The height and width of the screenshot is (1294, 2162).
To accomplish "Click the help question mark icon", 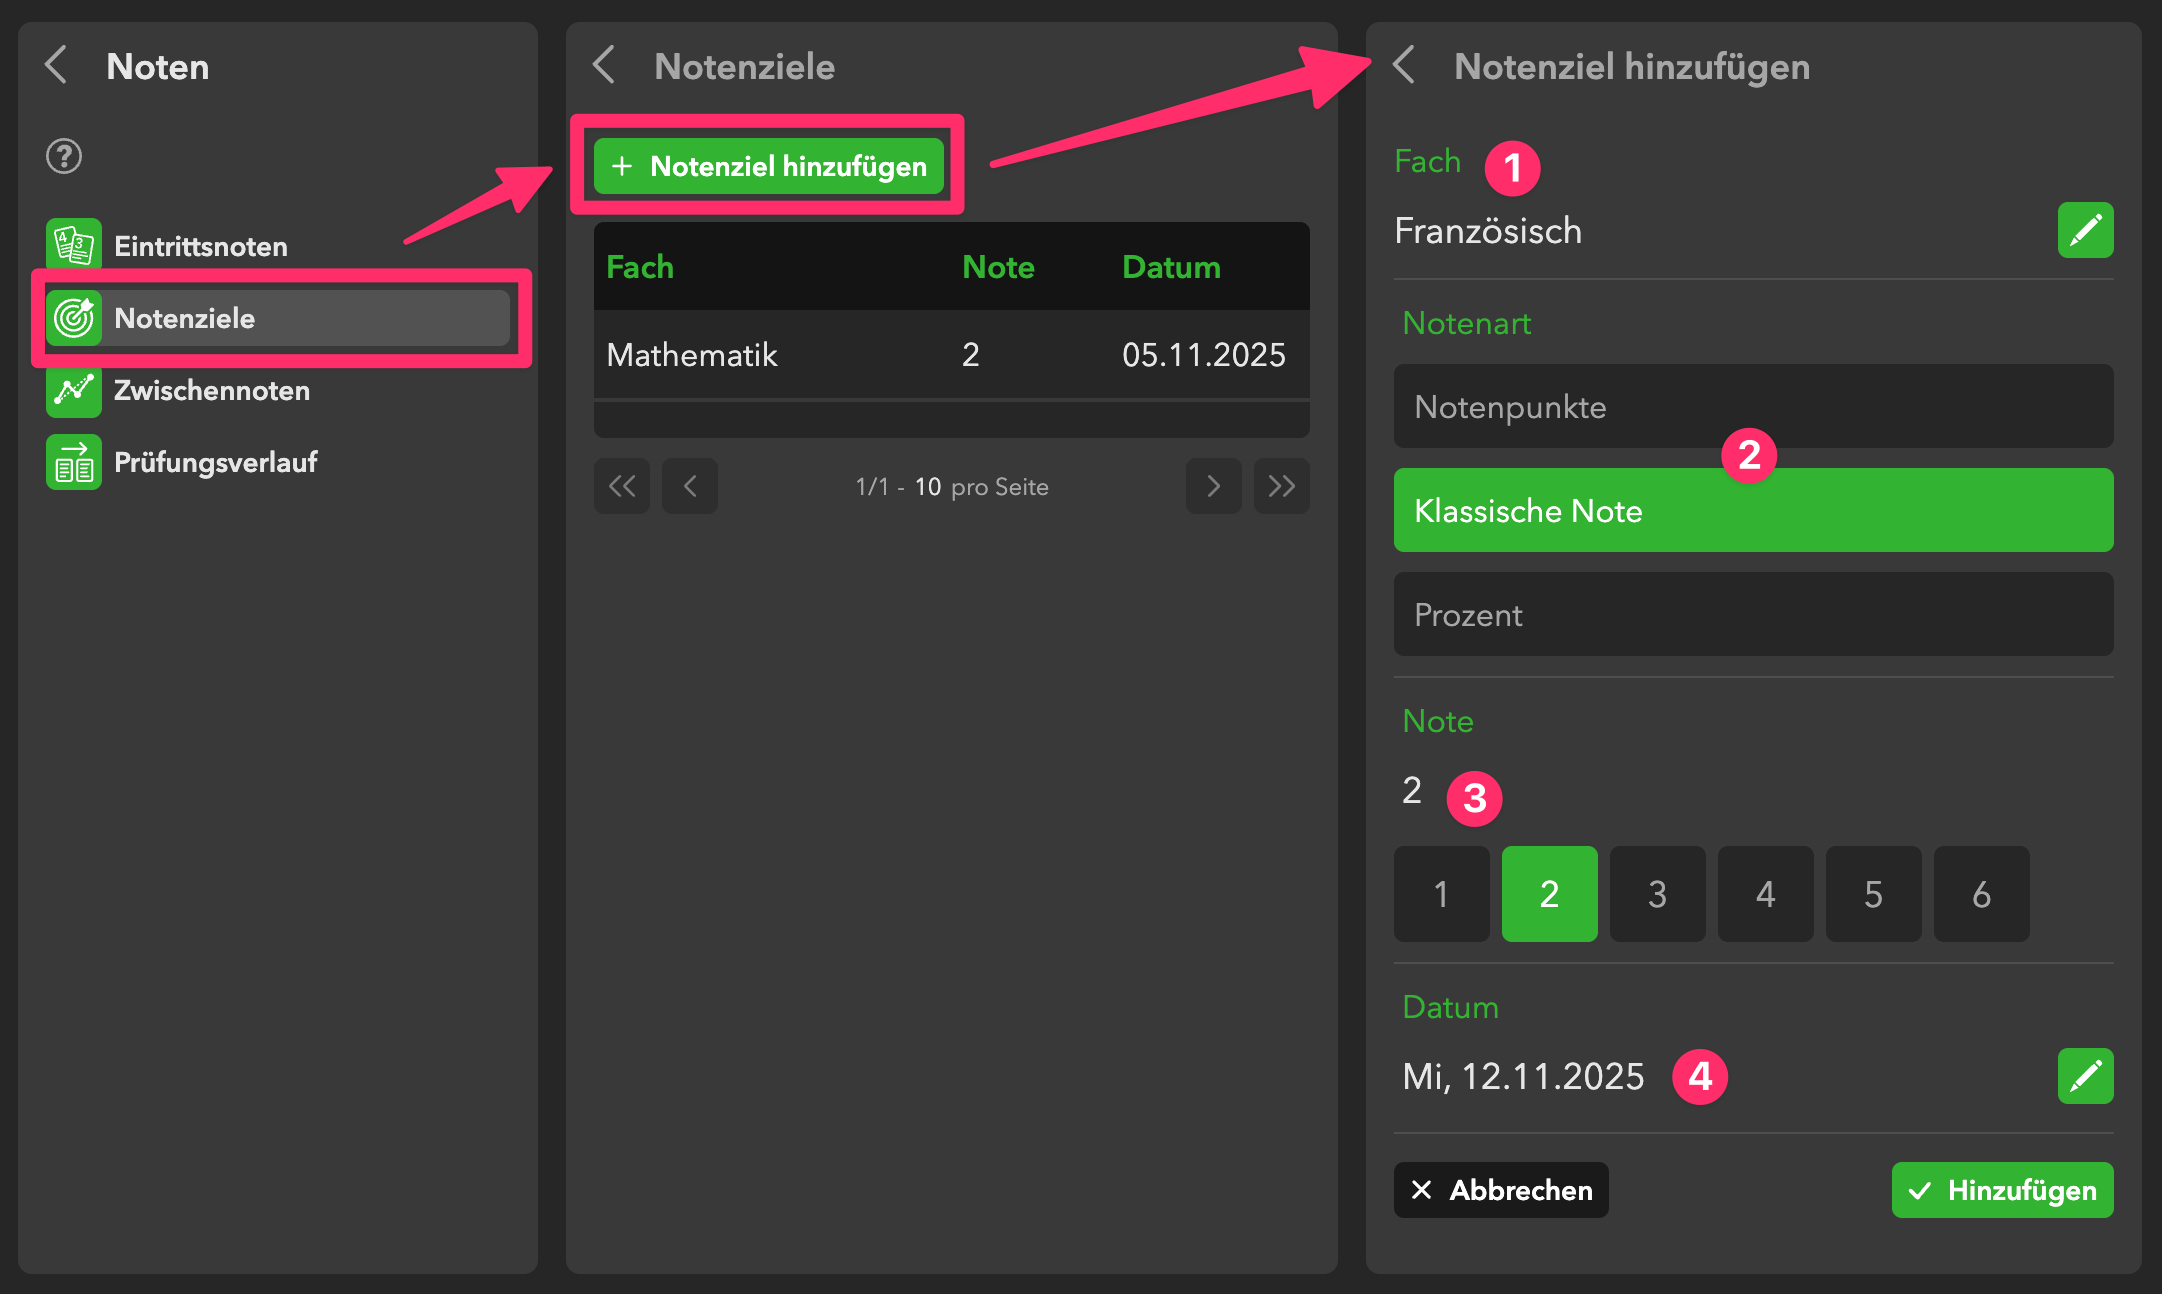I will (64, 156).
